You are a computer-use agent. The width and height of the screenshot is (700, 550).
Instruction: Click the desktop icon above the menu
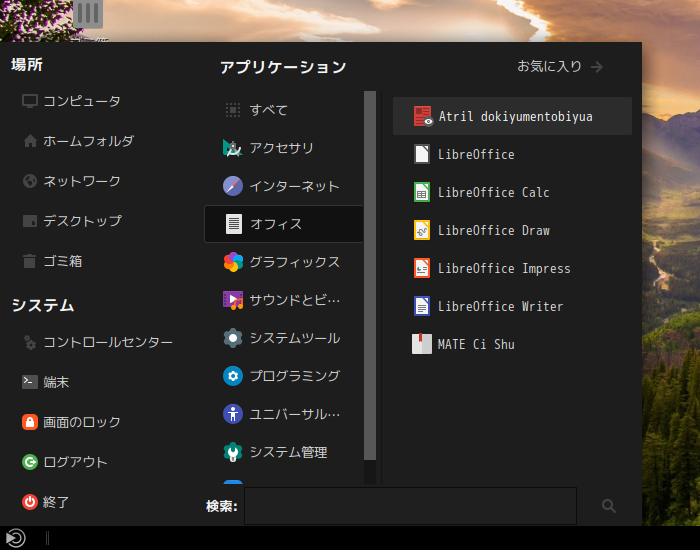(x=88, y=13)
